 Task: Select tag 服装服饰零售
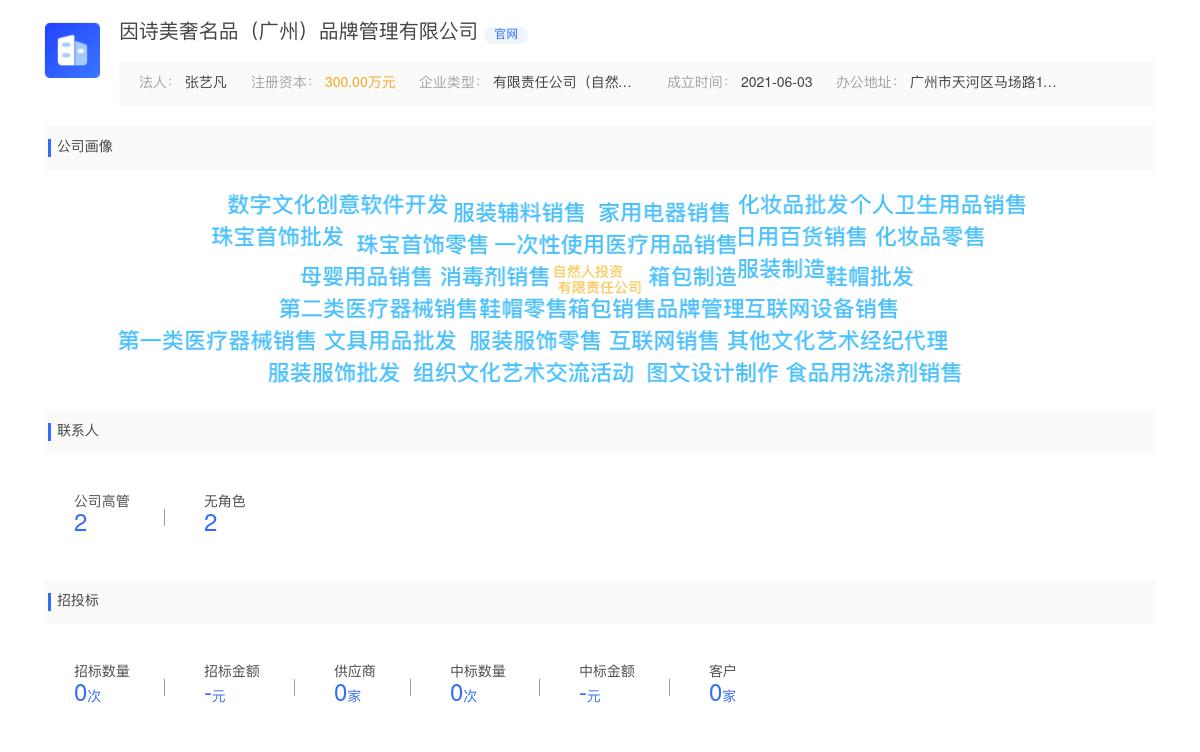coord(535,341)
